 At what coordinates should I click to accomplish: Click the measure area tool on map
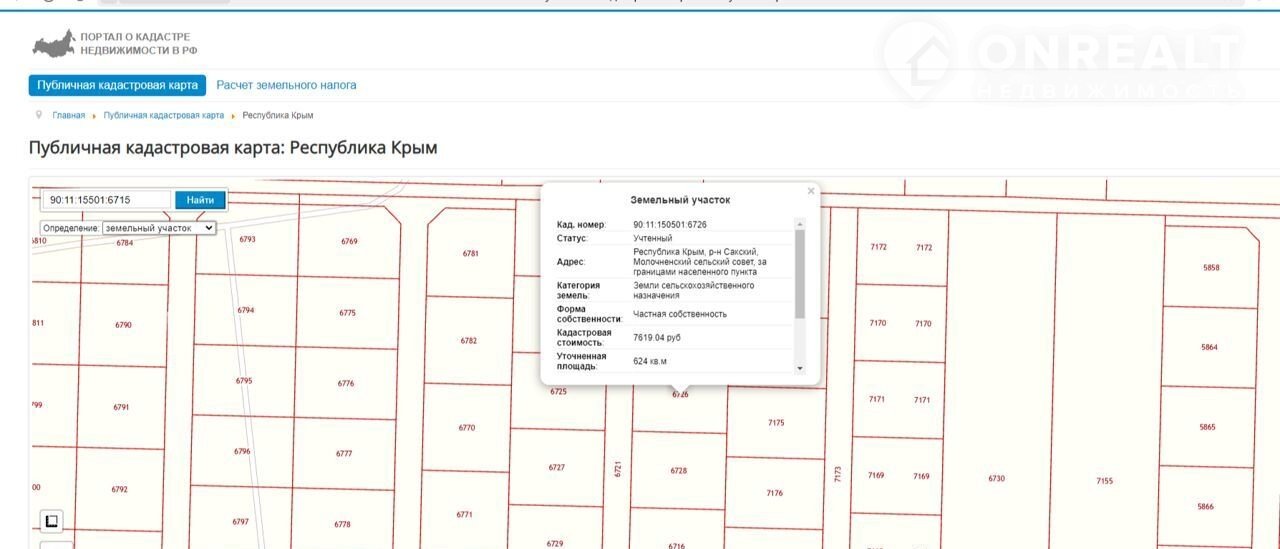pyautogui.click(x=52, y=521)
